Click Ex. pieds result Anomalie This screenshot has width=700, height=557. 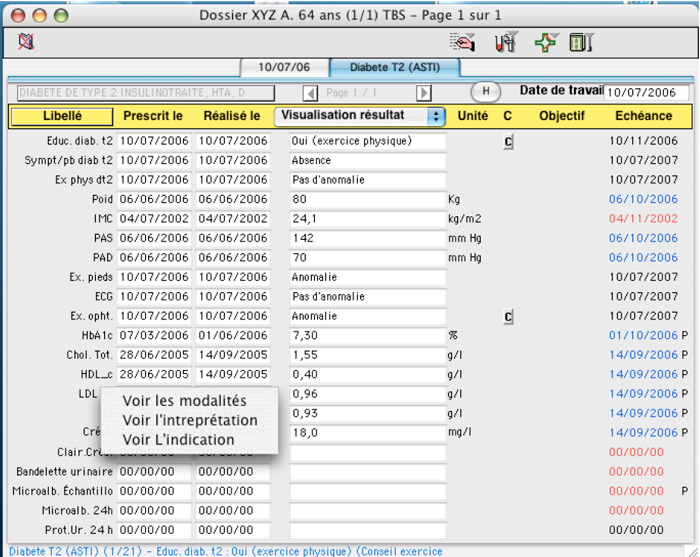point(368,277)
